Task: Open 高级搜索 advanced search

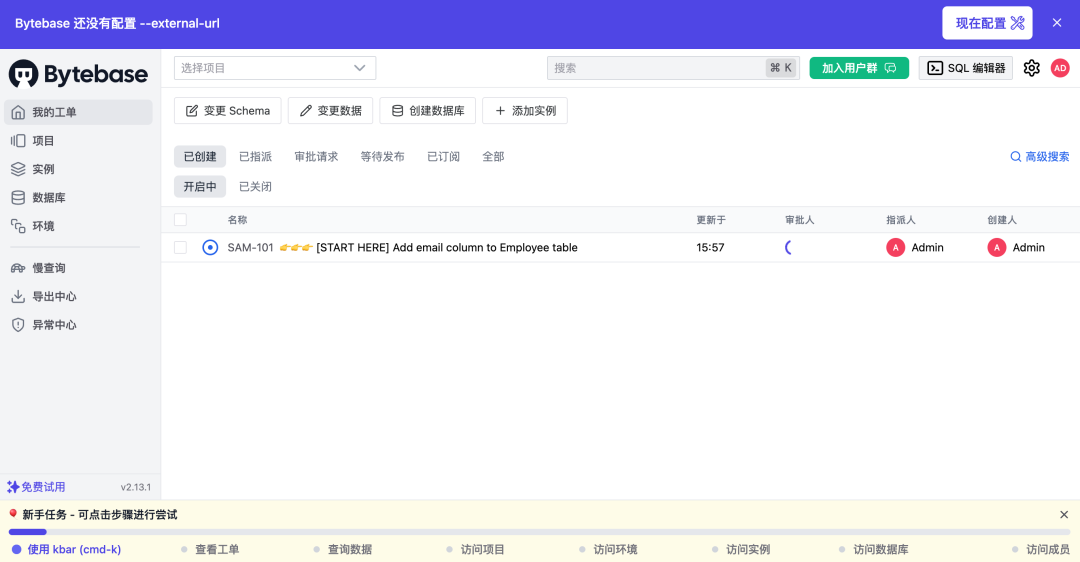Action: 1039,156
